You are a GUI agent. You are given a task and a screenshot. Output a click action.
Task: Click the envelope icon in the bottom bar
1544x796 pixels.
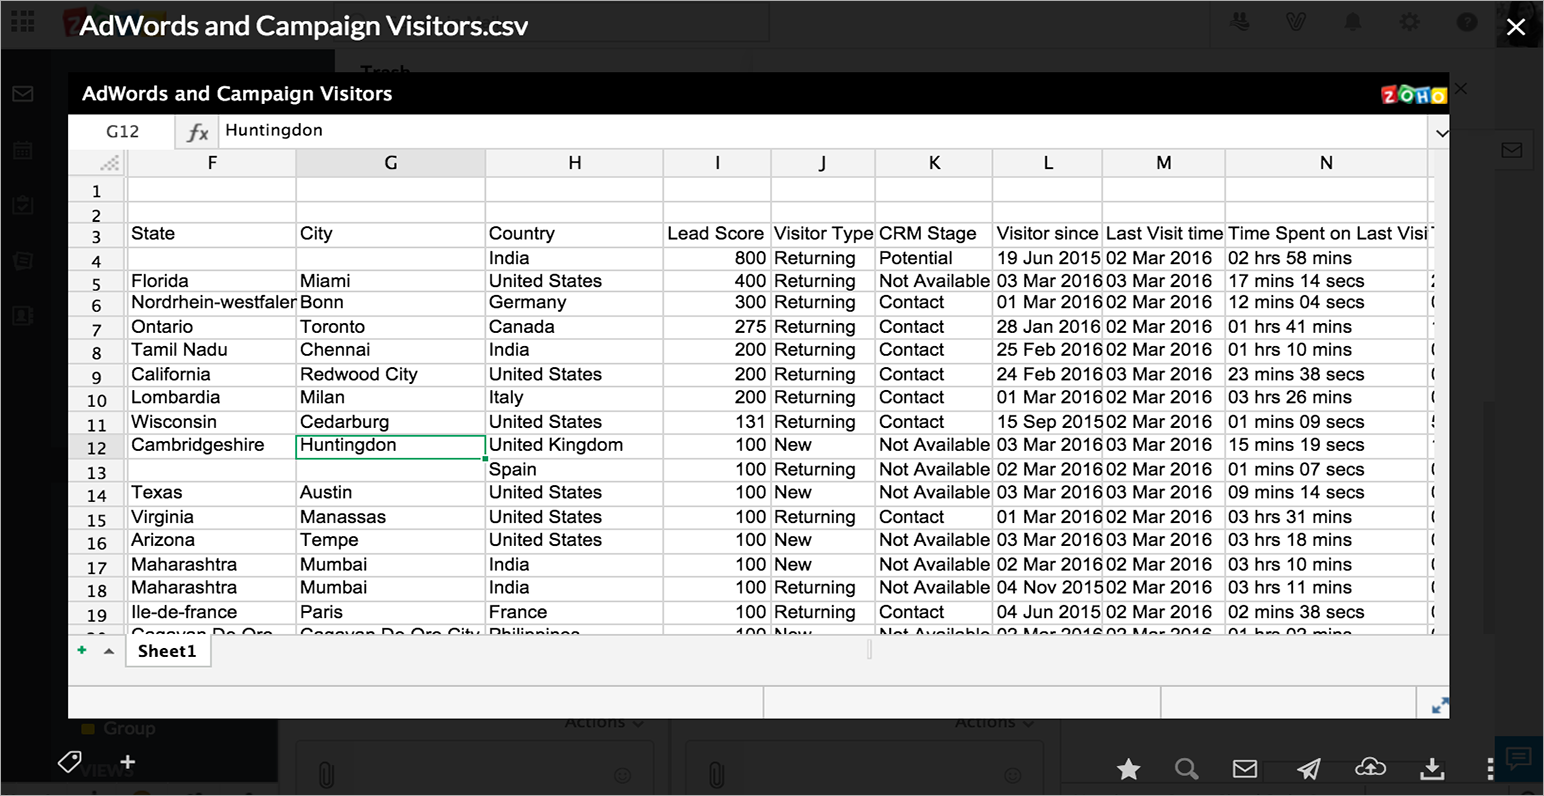[1245, 768]
